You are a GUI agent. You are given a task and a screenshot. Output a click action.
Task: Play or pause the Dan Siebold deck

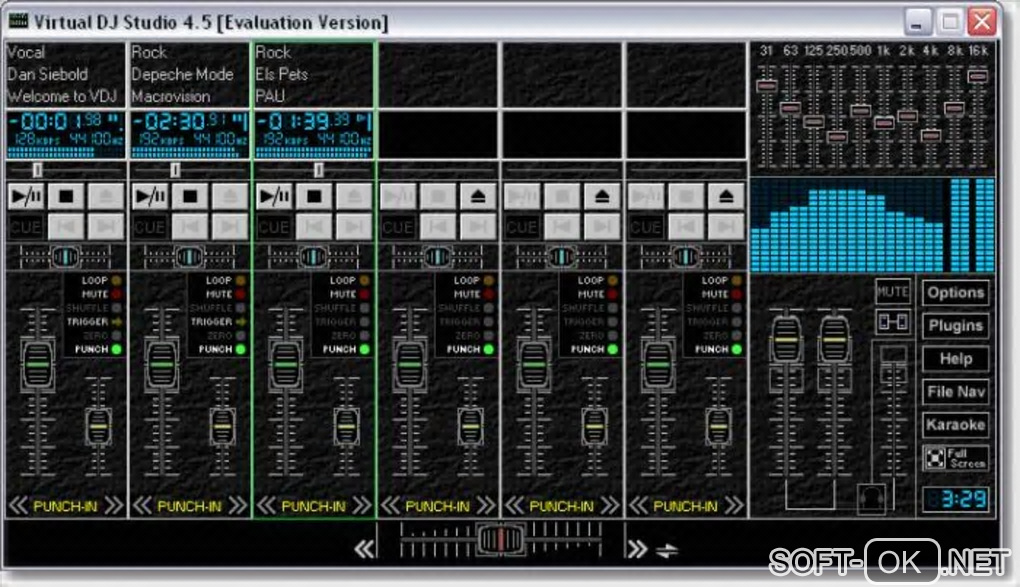click(x=26, y=196)
